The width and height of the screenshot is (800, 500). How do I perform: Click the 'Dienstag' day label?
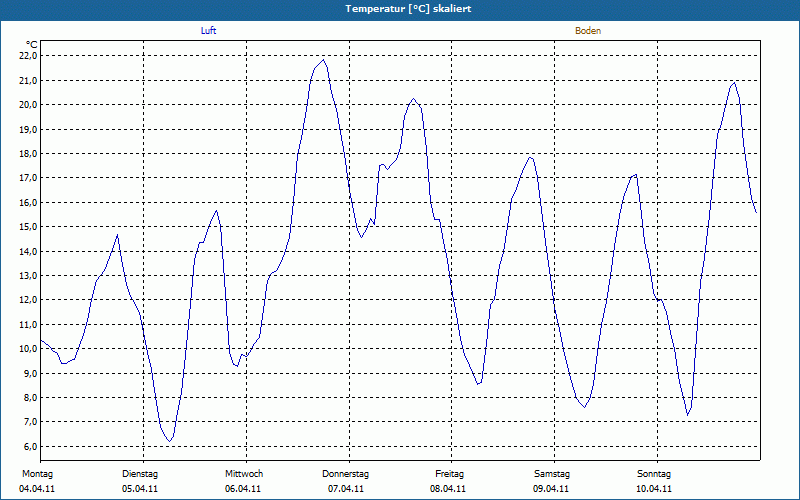[140, 474]
